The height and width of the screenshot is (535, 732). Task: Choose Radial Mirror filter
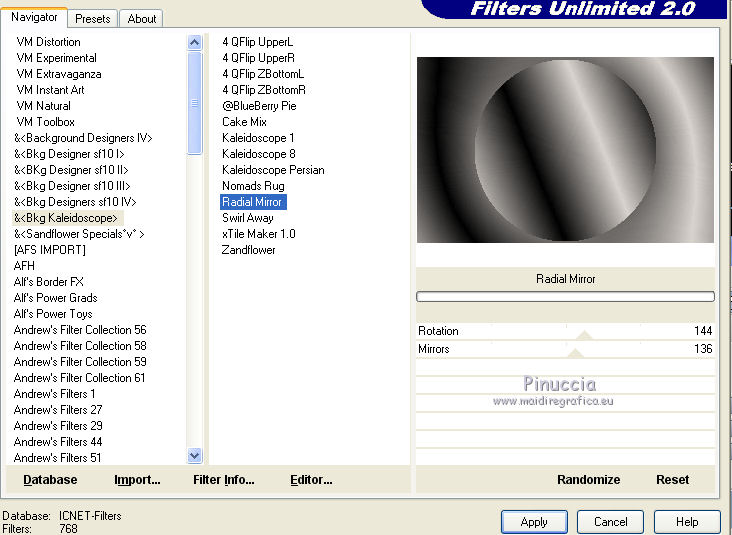pos(253,202)
